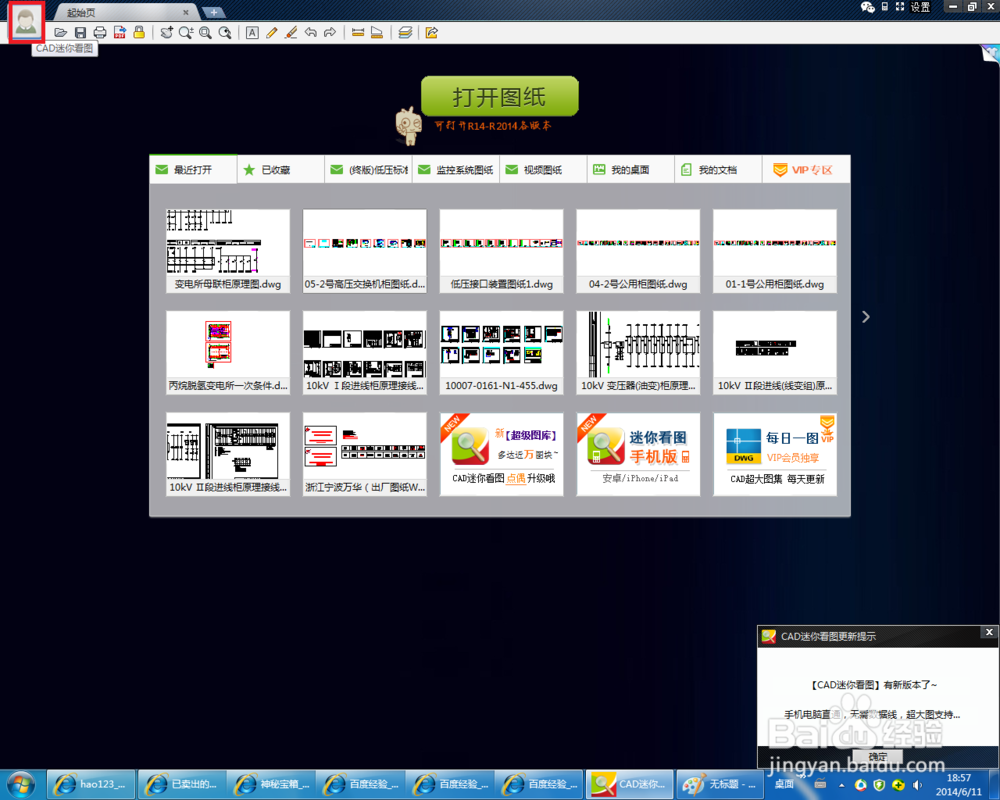
Task: Go to next page with right chevron
Action: 865,317
